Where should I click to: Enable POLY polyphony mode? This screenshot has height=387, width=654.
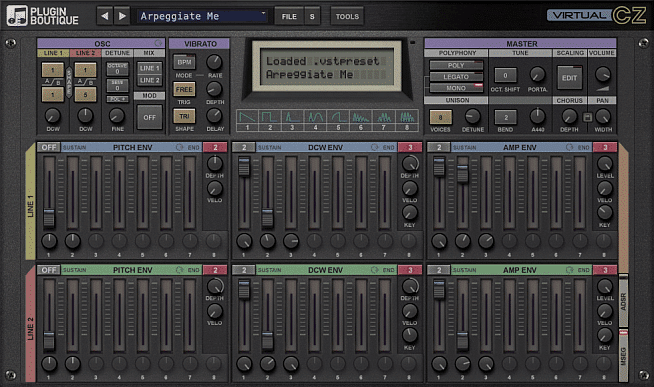coord(456,65)
